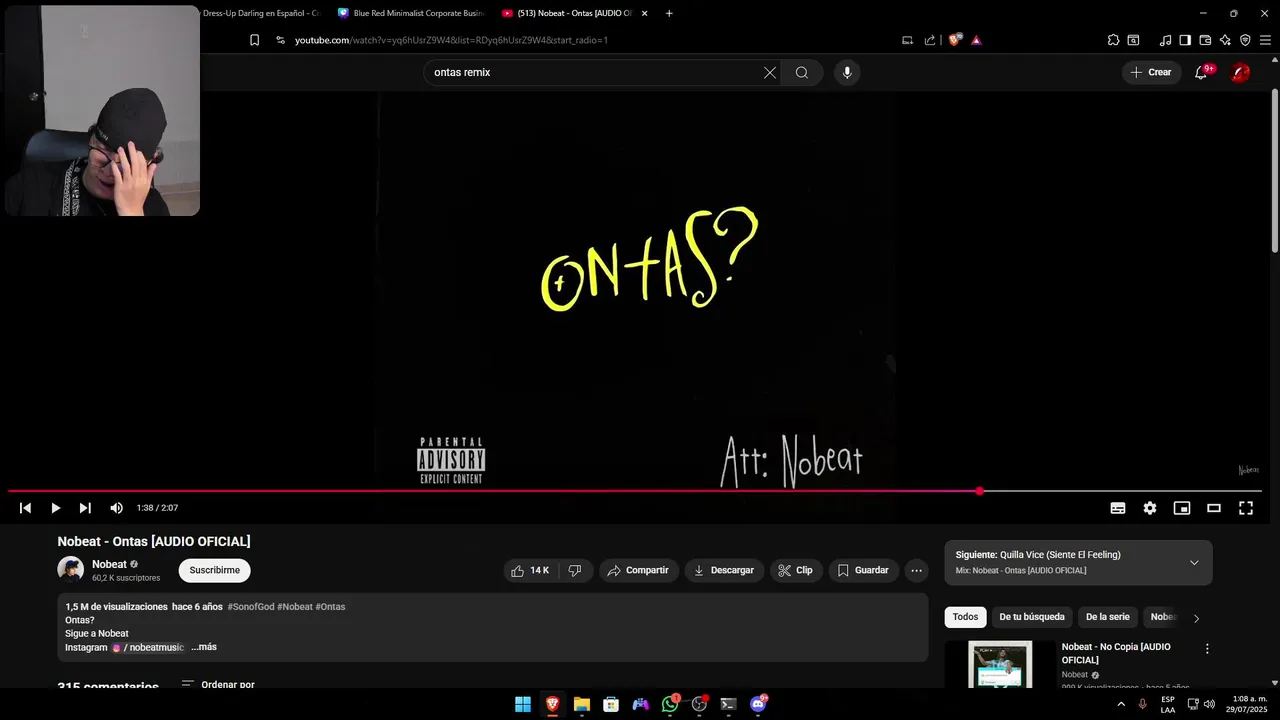
Task: Open Discord from the taskbar
Action: point(758,704)
